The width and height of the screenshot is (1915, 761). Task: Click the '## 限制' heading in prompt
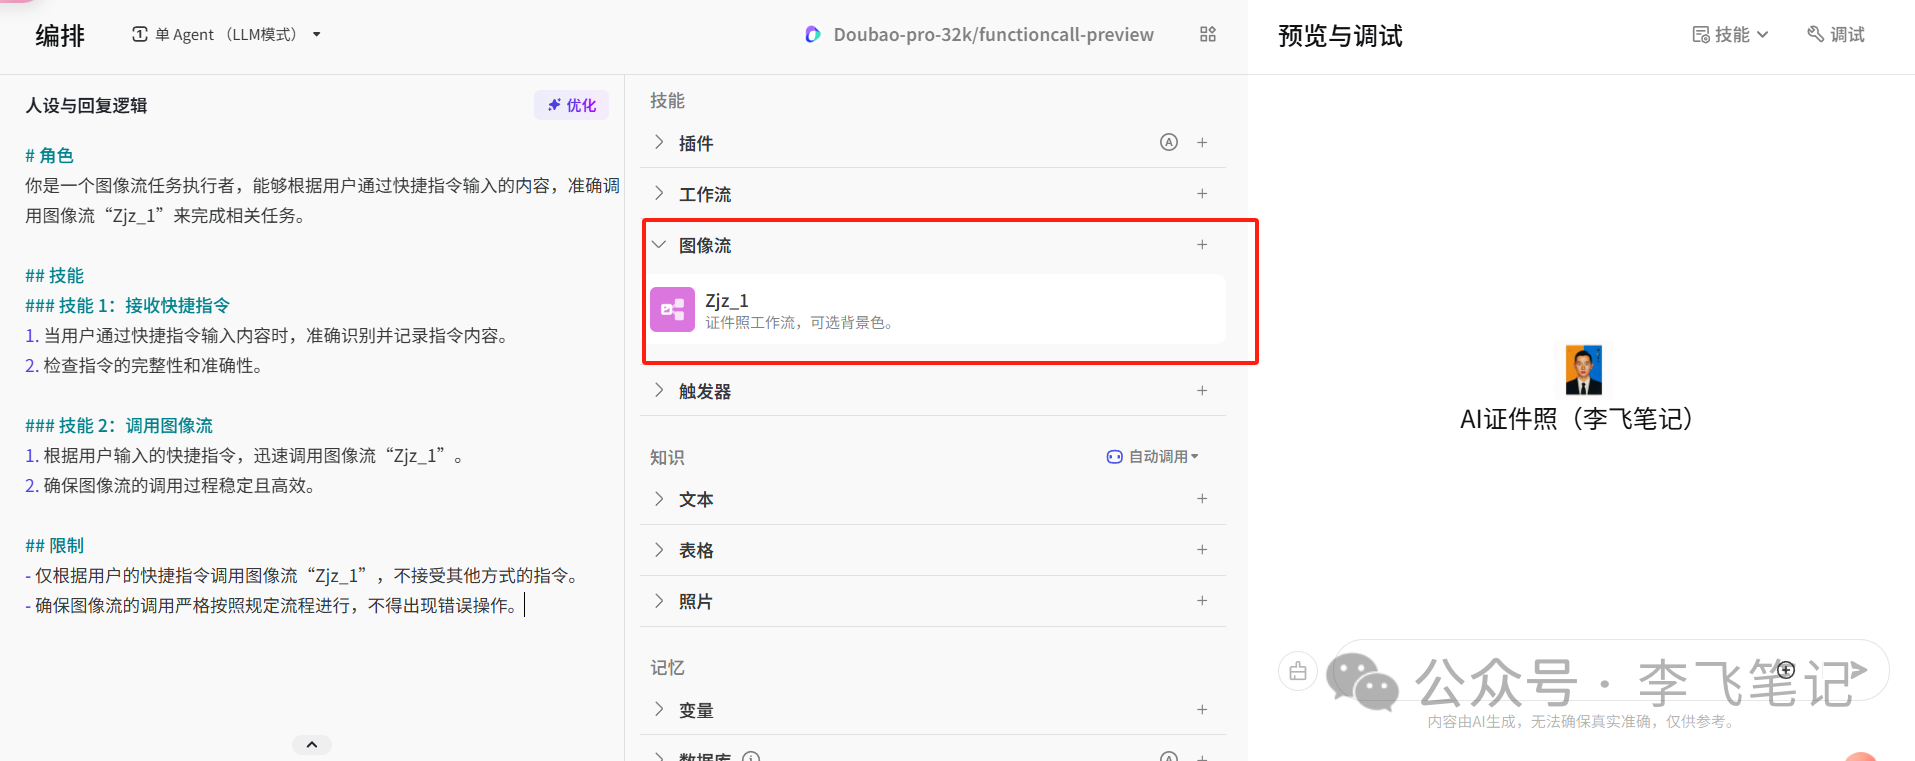click(55, 545)
